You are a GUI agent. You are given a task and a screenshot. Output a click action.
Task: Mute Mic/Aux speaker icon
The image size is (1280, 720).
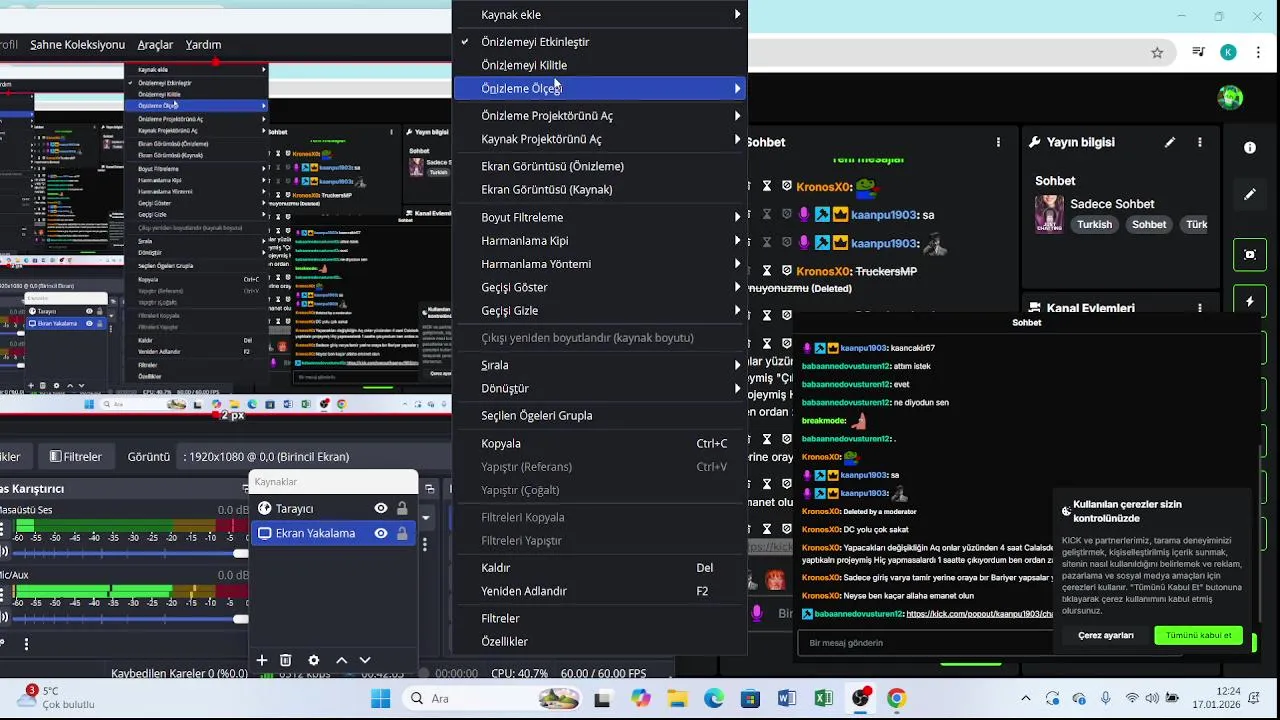3,618
